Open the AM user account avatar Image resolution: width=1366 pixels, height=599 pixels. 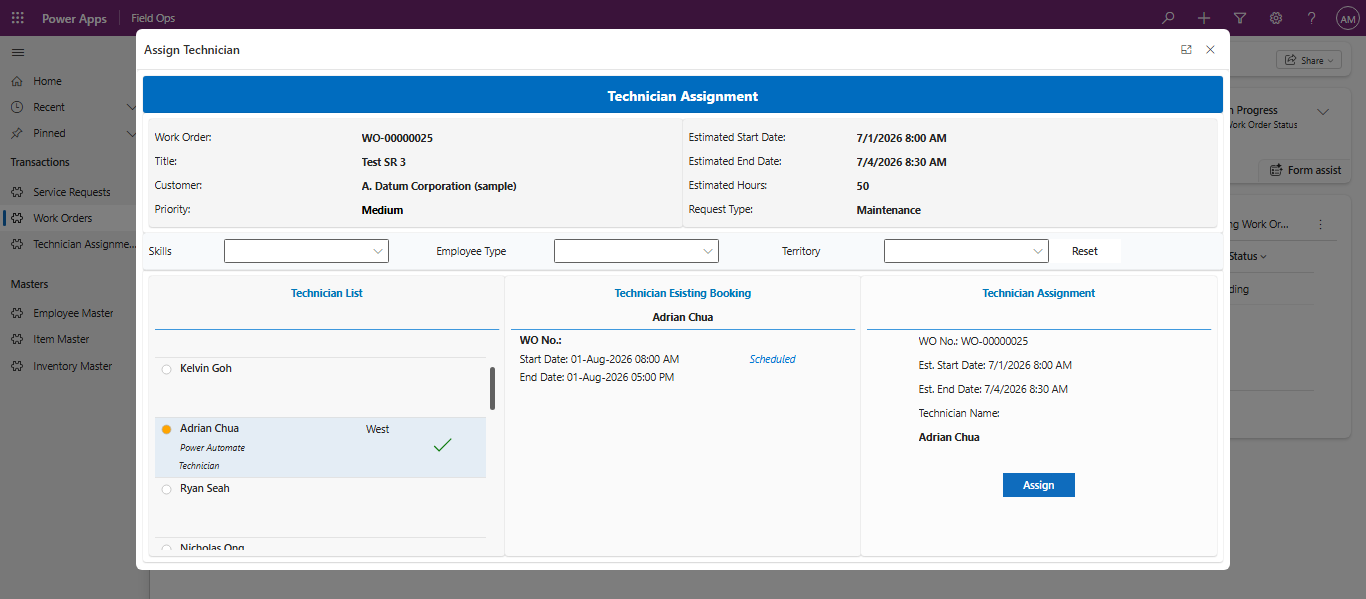click(1347, 18)
